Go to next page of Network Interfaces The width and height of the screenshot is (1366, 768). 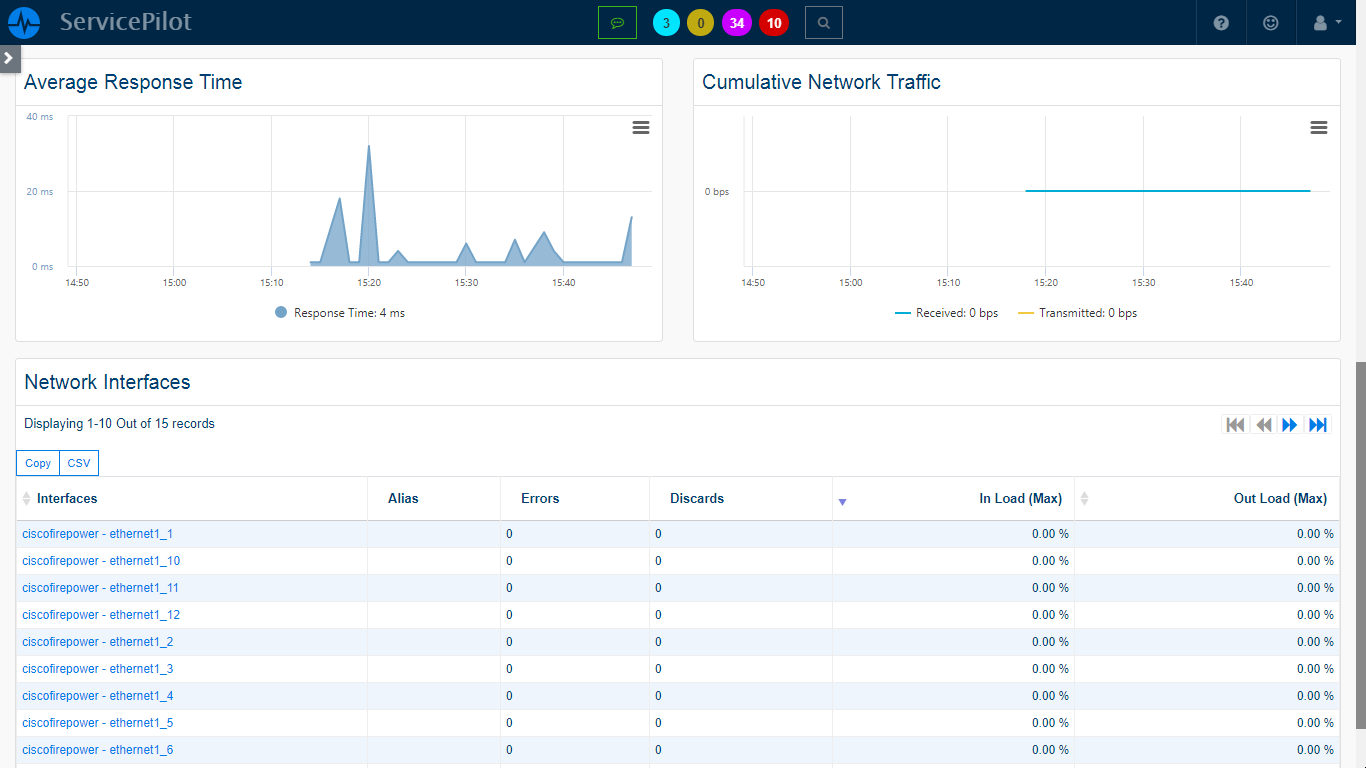tap(1290, 425)
